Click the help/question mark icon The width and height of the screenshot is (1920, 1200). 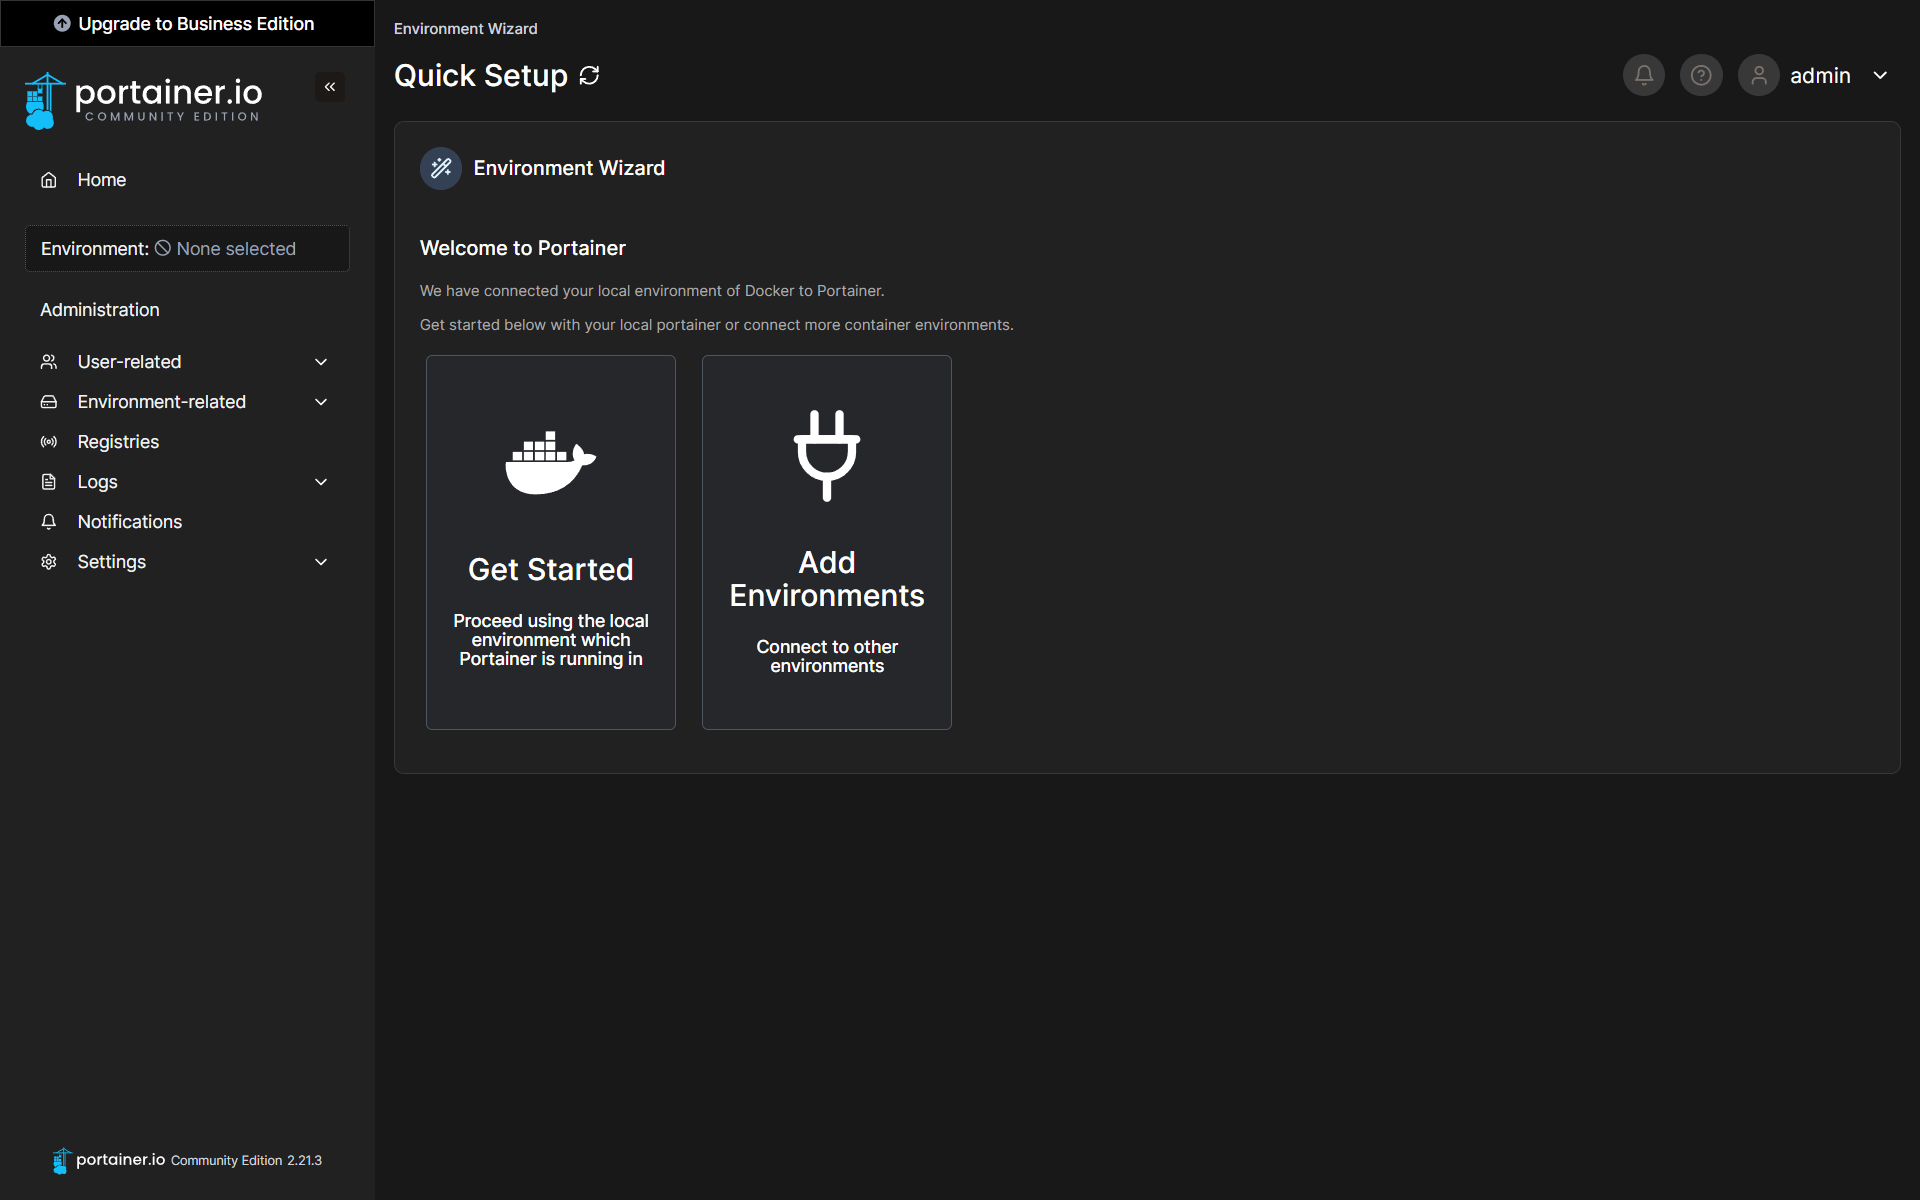pyautogui.click(x=1700, y=76)
